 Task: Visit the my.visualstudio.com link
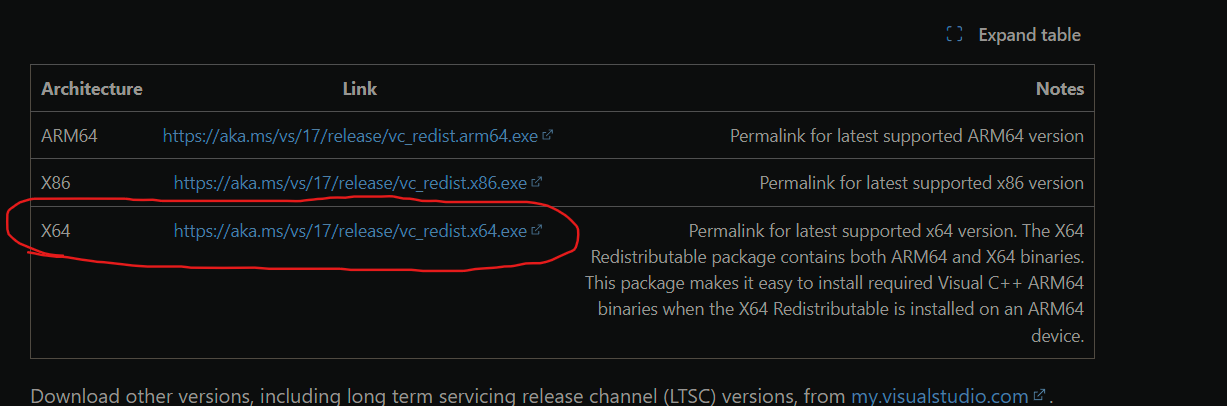939,396
